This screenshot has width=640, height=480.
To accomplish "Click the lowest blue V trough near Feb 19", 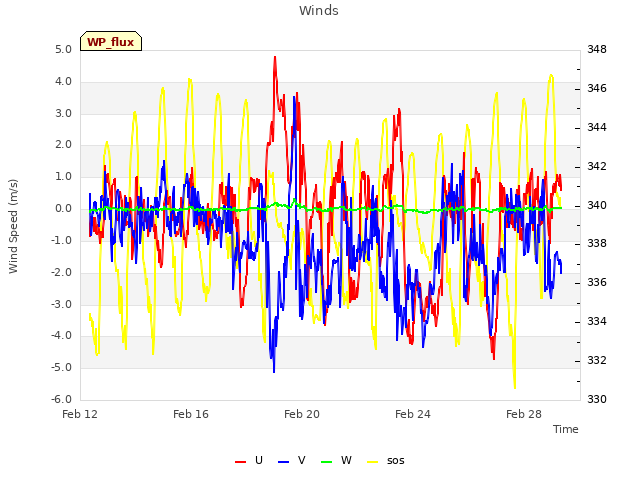I will point(274,371).
